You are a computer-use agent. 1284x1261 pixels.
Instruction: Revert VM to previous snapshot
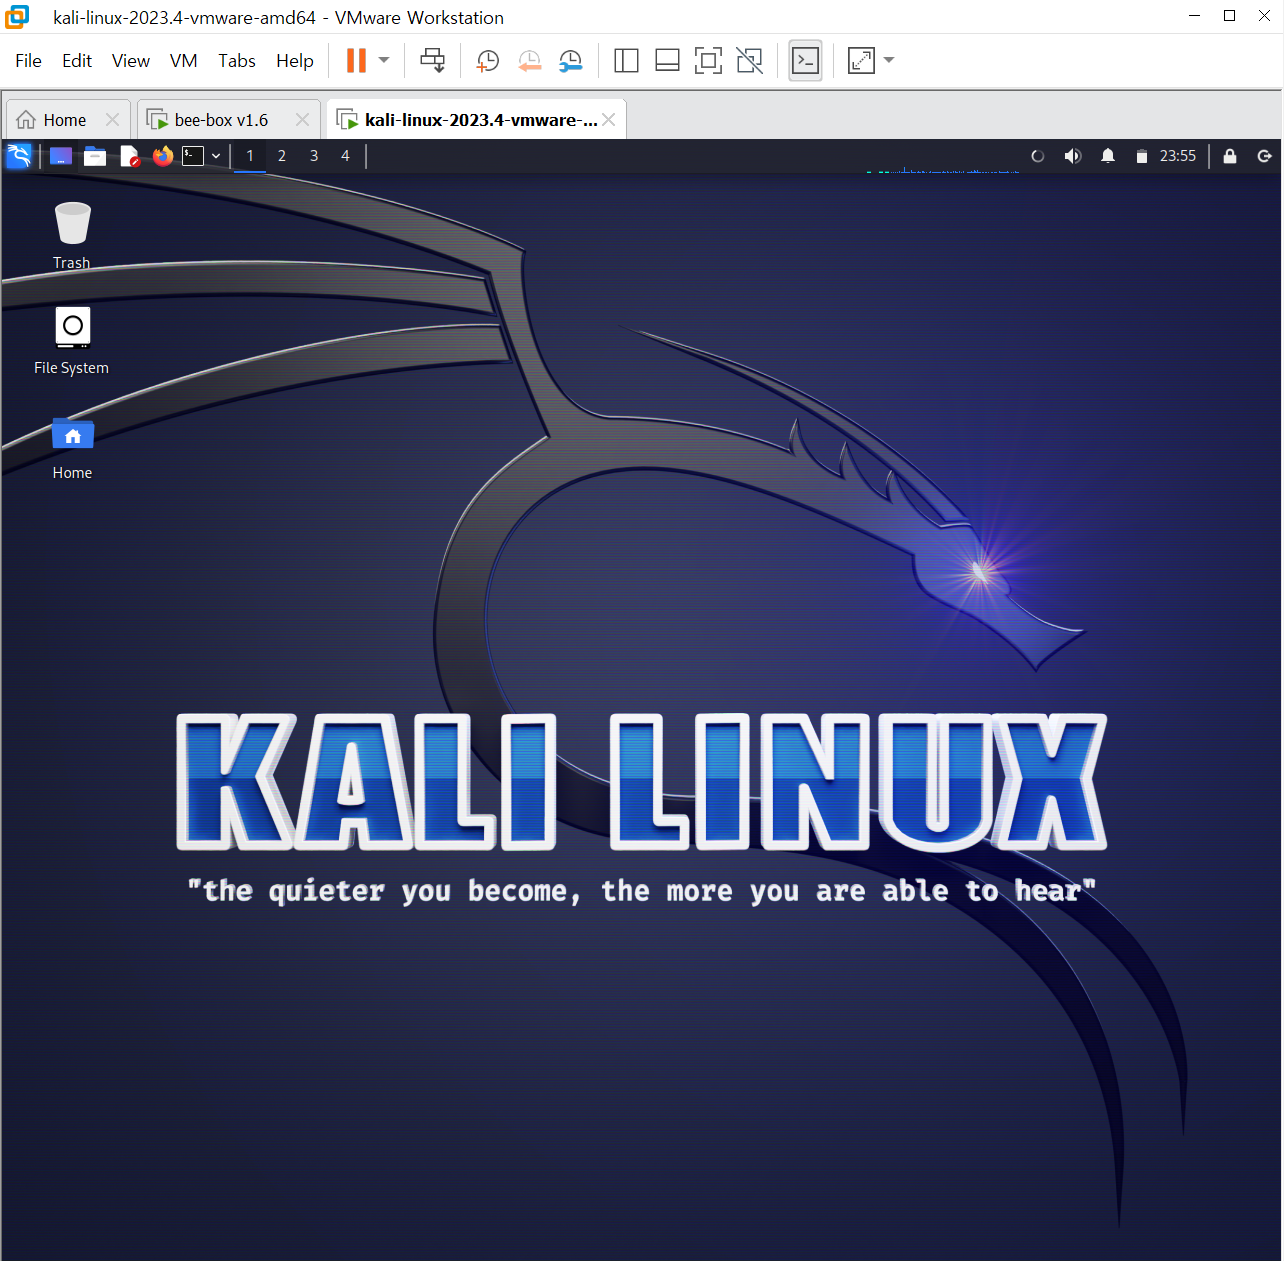pos(529,61)
